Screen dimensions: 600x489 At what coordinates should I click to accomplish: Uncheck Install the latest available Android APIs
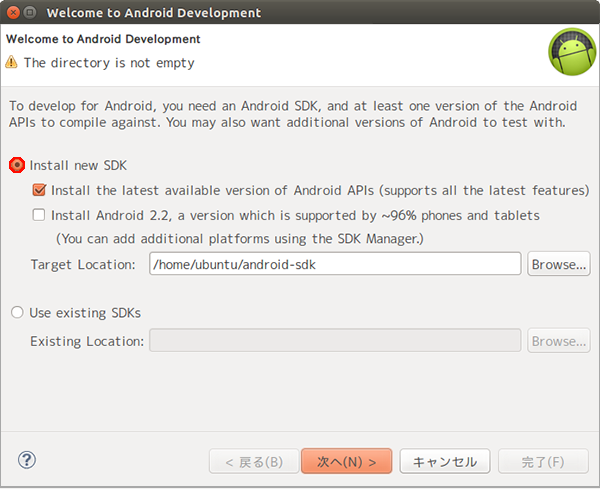coord(39,190)
